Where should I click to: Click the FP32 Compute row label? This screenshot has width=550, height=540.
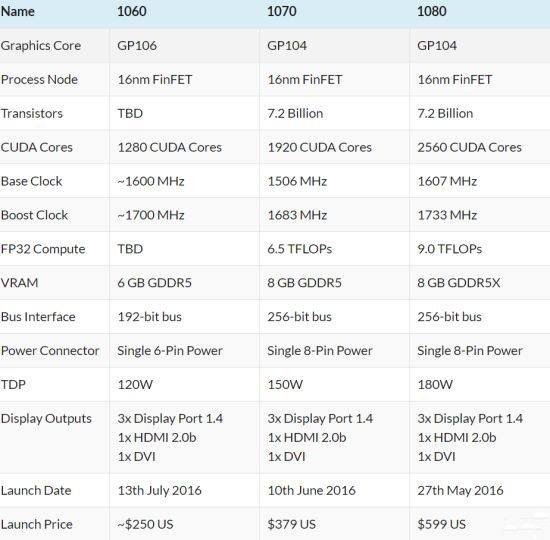[43, 249]
